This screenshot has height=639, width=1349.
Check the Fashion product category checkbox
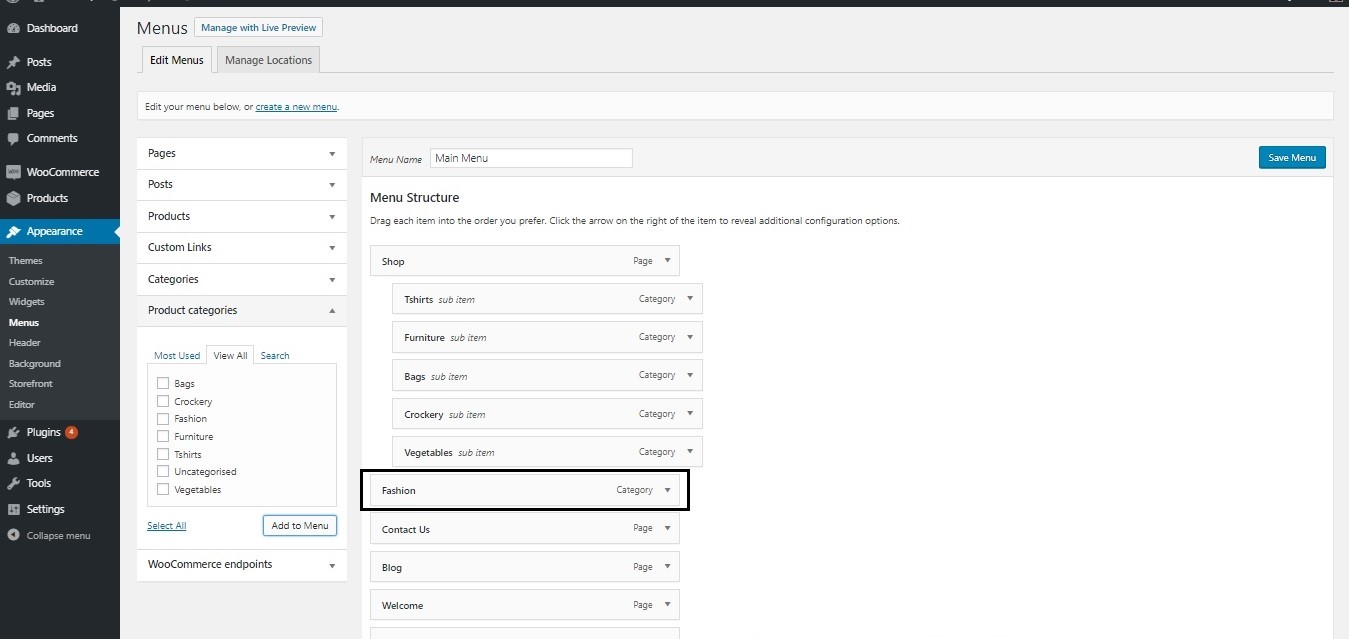(162, 418)
